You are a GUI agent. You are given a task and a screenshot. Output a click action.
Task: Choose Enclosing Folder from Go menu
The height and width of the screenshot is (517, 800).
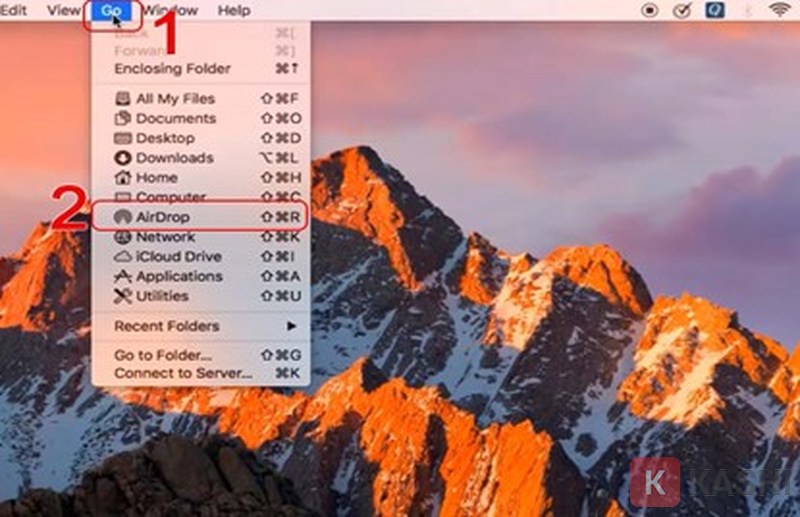pos(172,69)
